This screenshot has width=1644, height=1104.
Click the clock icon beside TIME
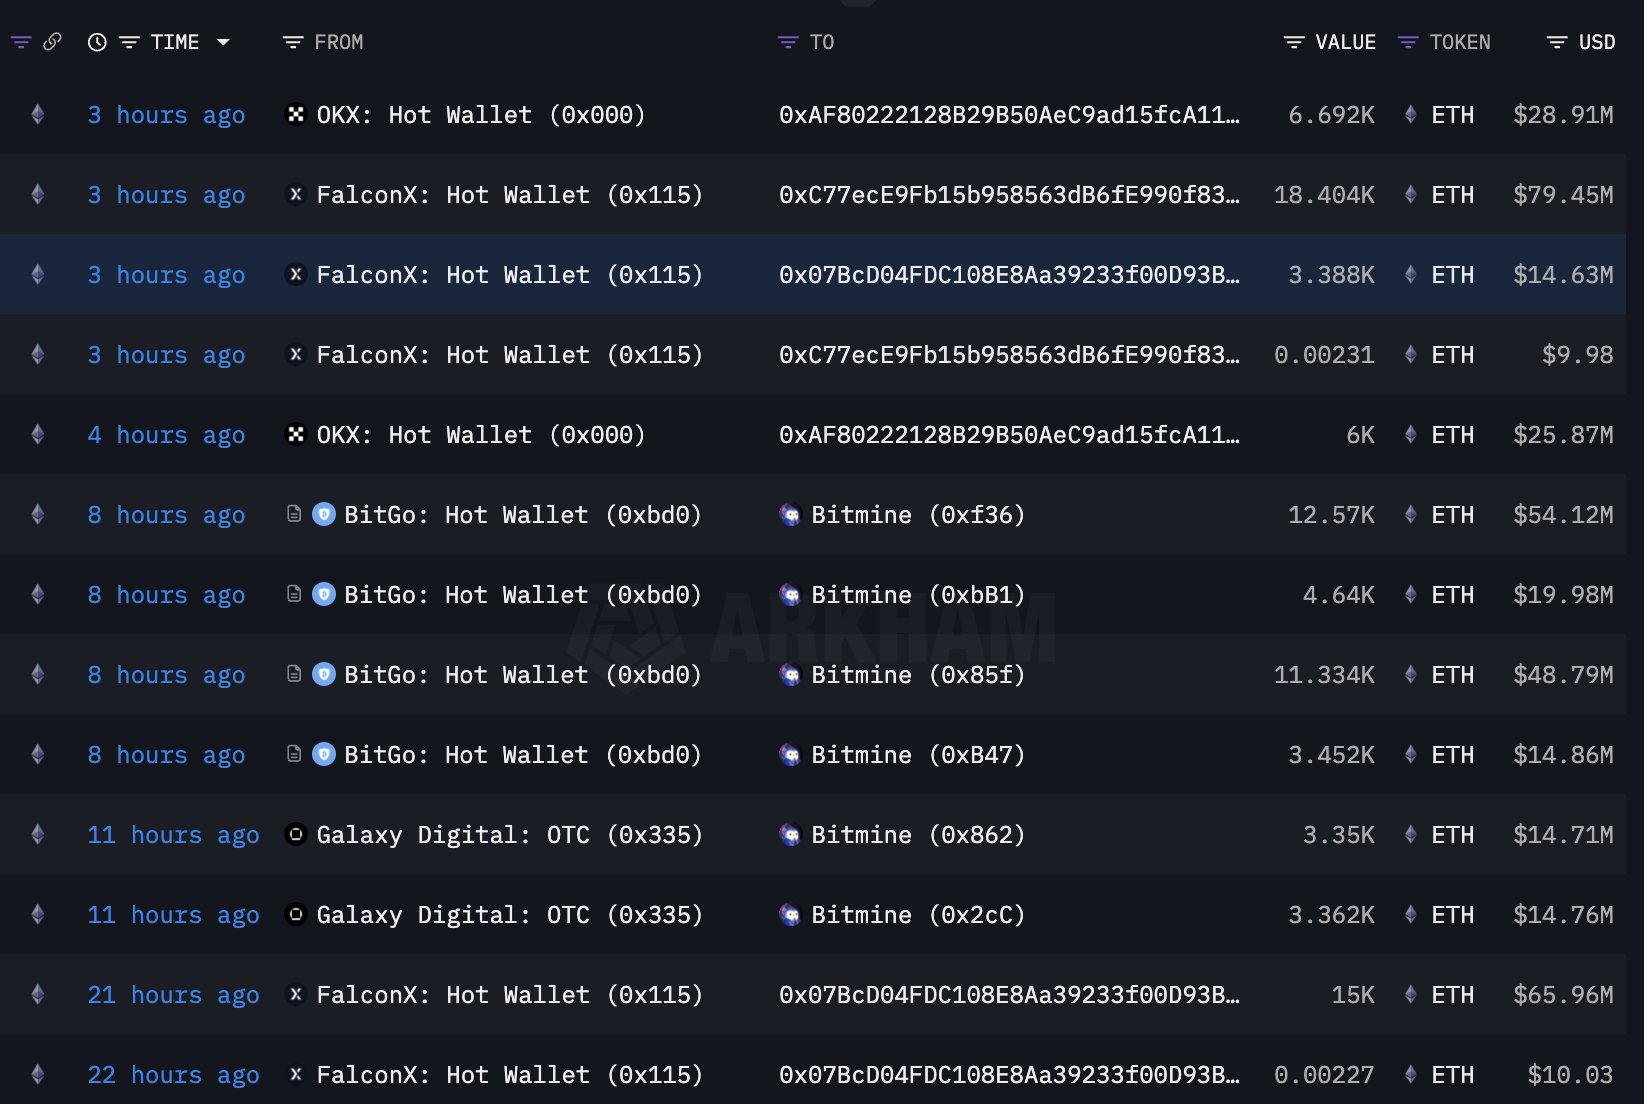coord(97,42)
